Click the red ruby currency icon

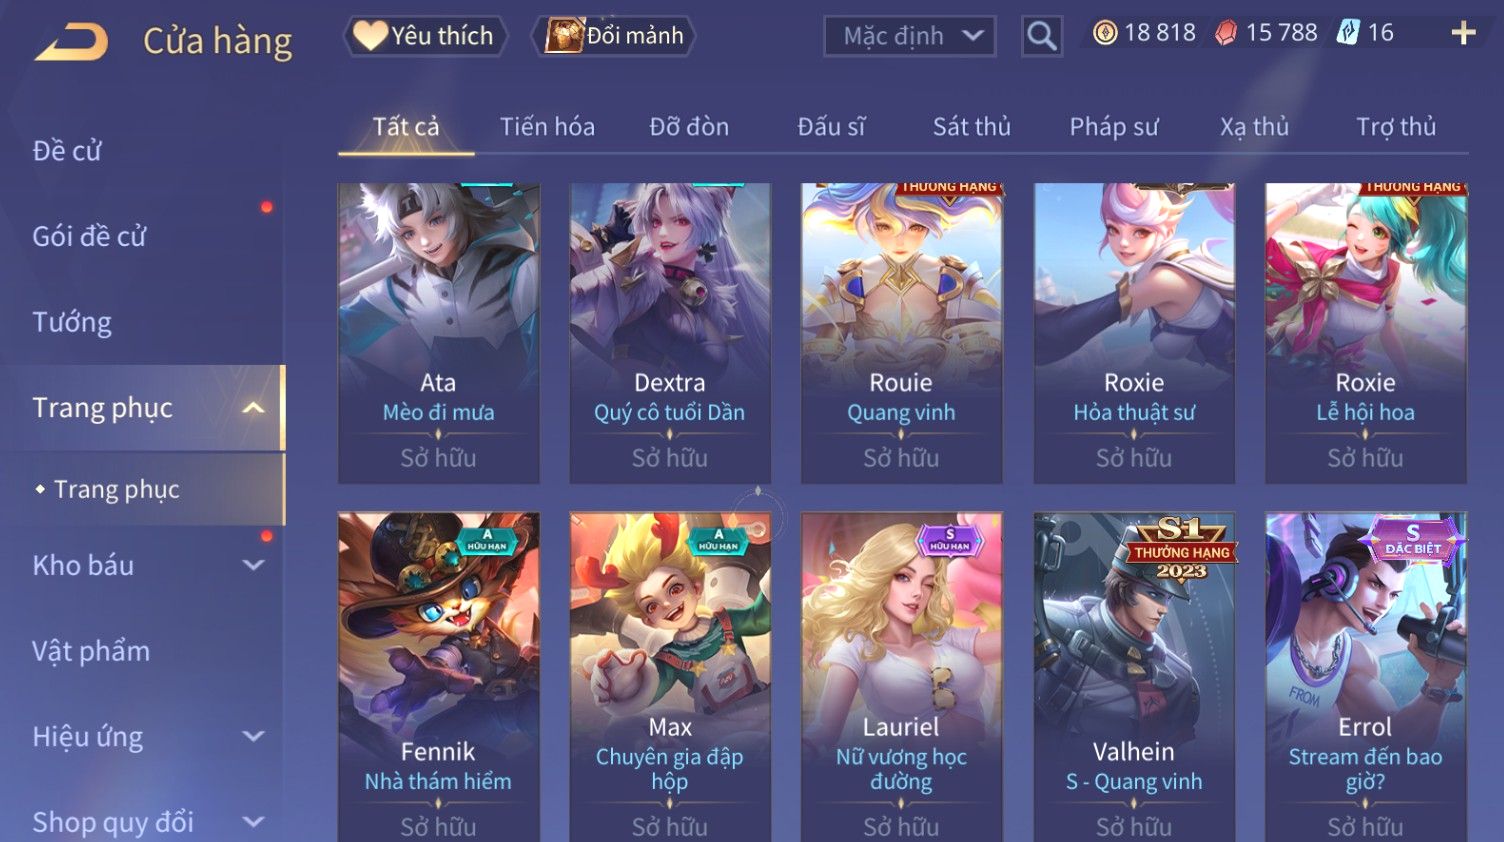pos(1226,33)
